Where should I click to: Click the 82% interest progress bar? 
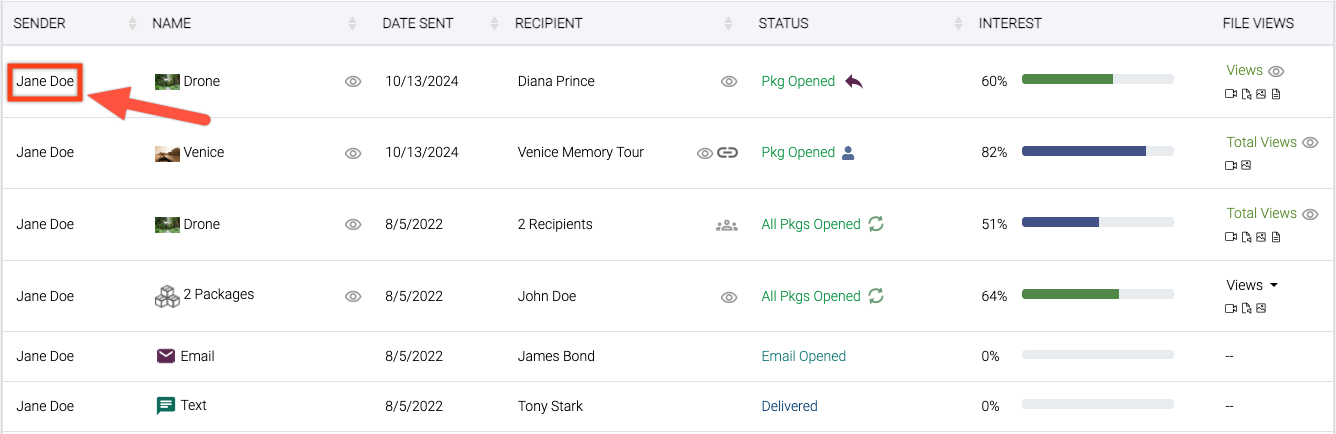(1097, 151)
